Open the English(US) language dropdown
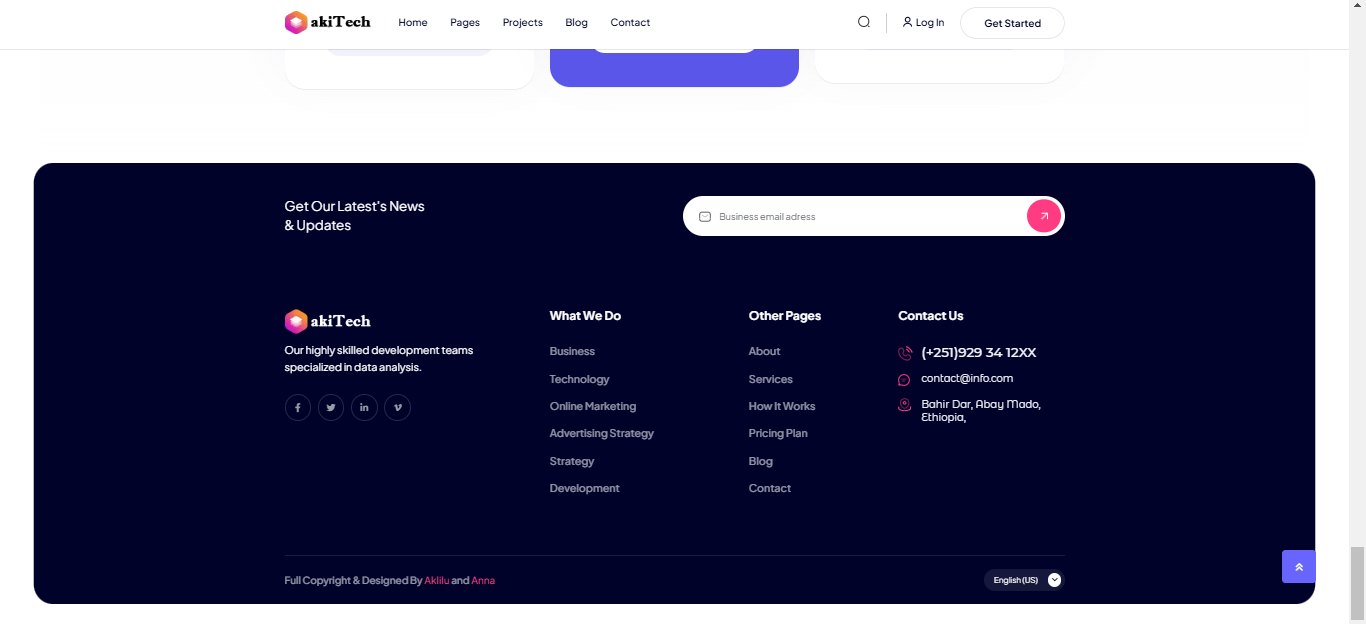The height and width of the screenshot is (637, 1366). pos(1024,580)
